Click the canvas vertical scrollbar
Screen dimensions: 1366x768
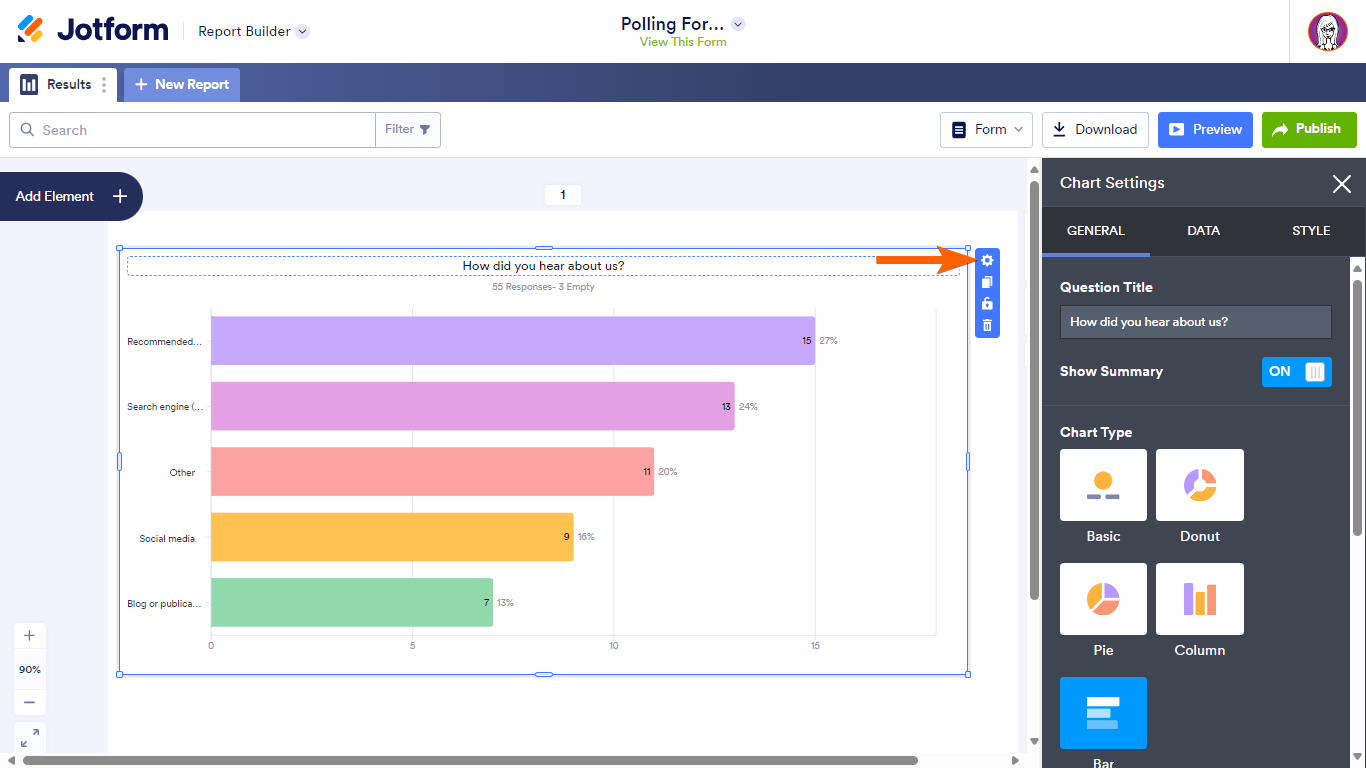[1034, 390]
